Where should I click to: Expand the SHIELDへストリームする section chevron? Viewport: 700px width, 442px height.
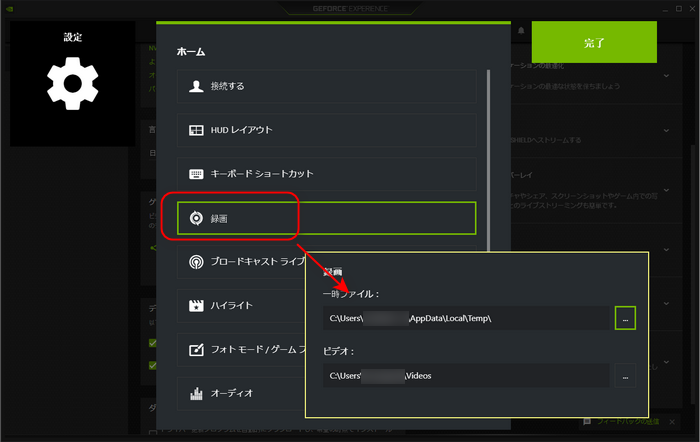coord(666,130)
